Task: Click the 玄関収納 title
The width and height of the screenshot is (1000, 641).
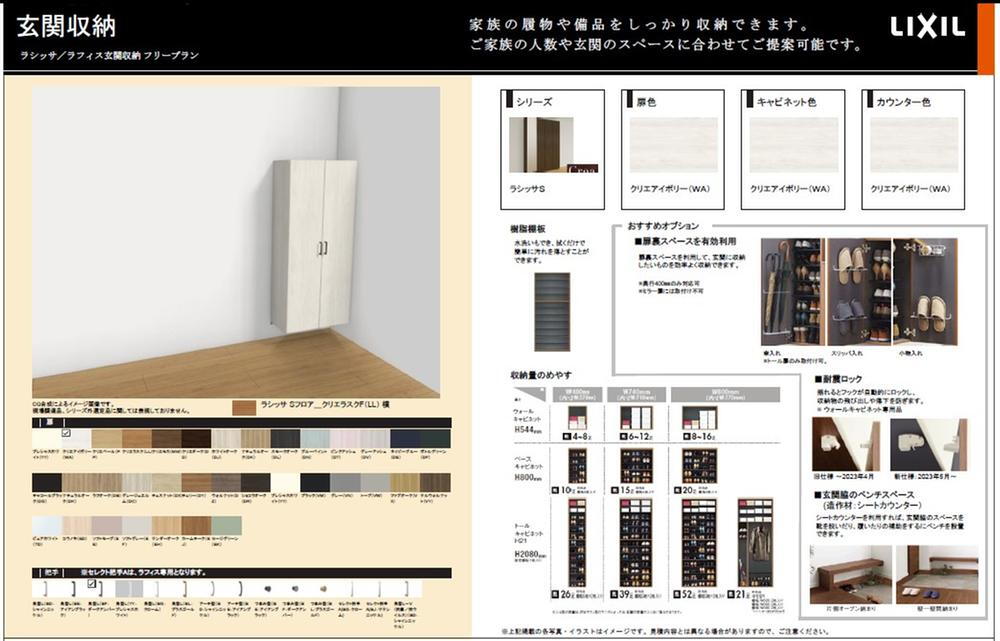Action: point(66,26)
